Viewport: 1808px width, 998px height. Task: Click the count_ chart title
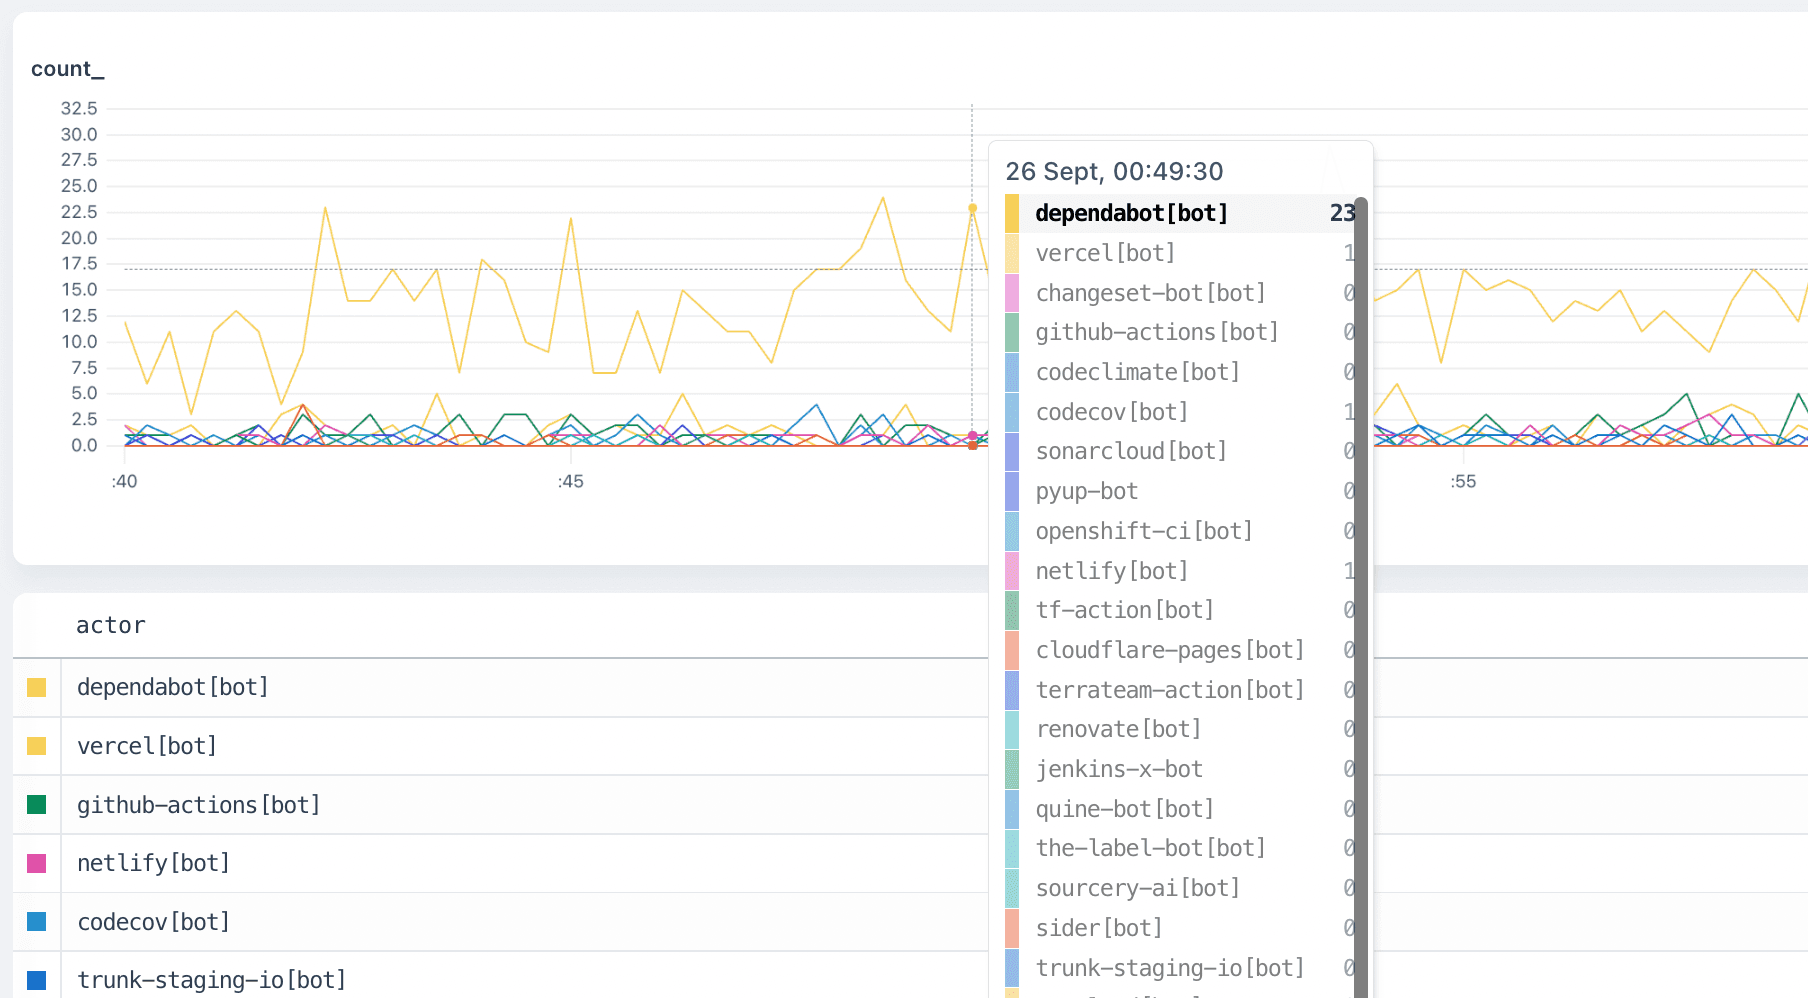point(66,68)
